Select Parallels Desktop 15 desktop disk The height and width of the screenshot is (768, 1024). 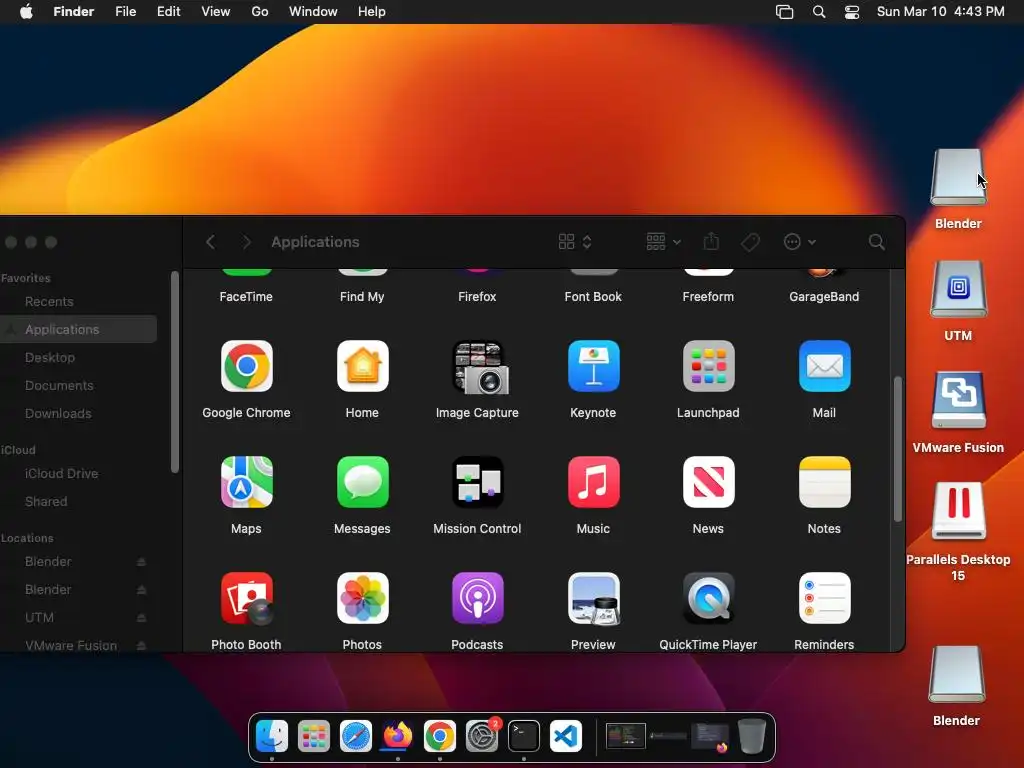point(958,511)
